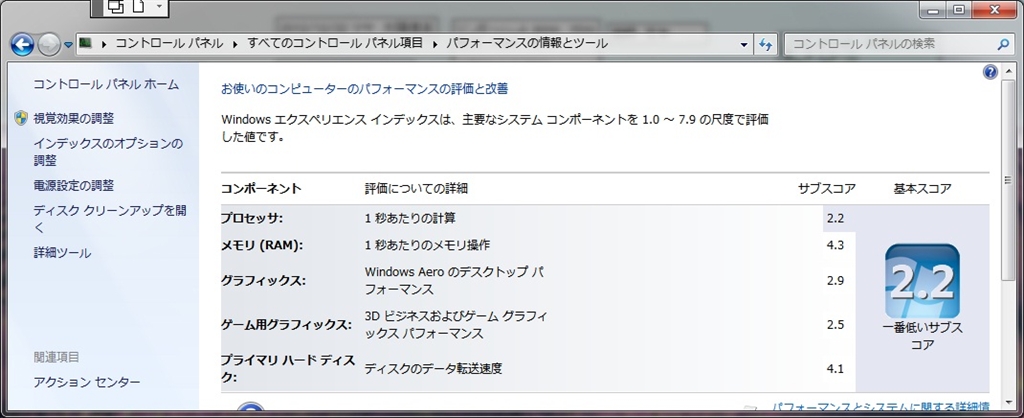Click the overlapping windows icon in top toolbar
Screen dimensions: 1024x418
(116, 7)
